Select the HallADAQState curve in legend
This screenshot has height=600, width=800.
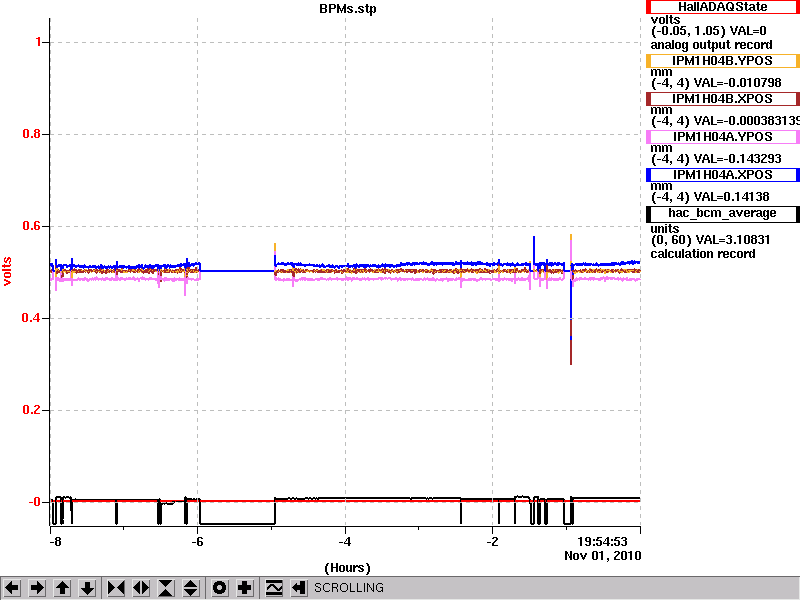pyautogui.click(x=722, y=7)
